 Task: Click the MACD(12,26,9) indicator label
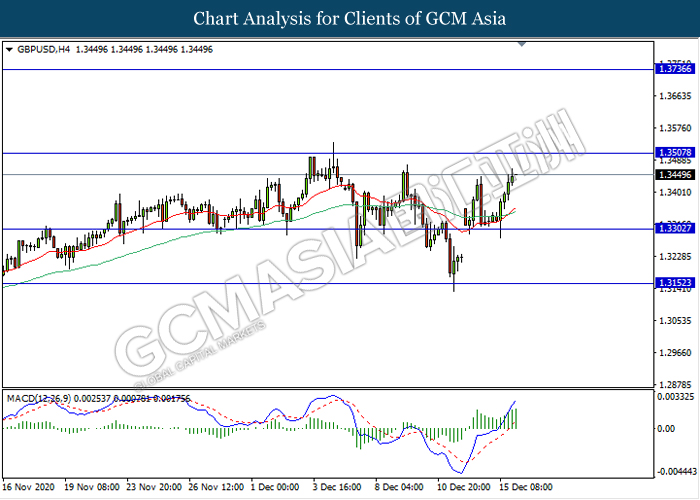pyautogui.click(x=39, y=398)
